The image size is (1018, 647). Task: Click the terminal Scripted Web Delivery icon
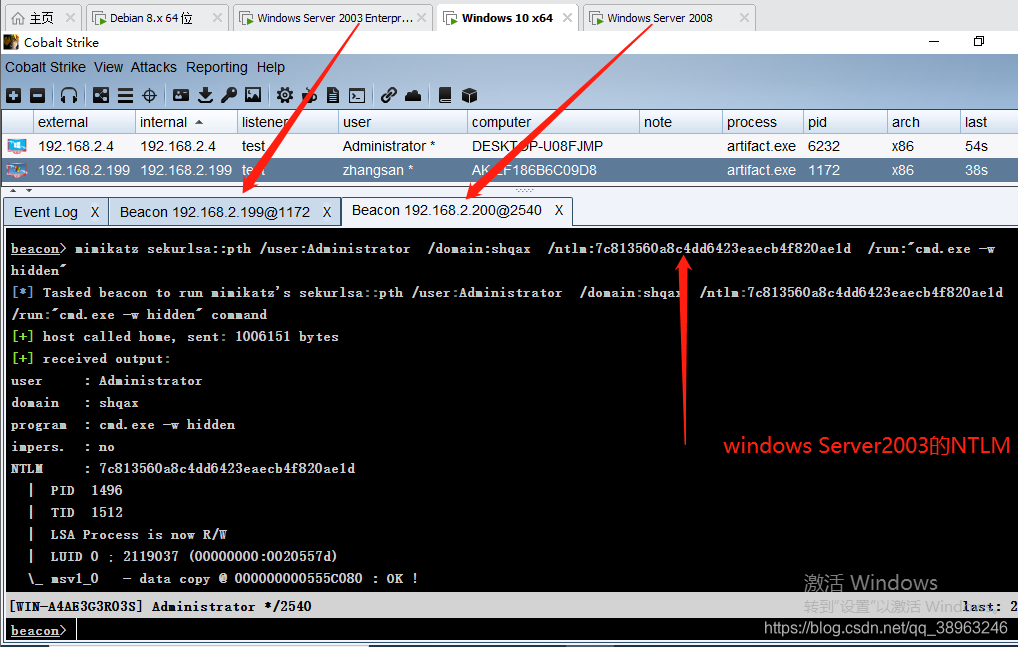[x=357, y=96]
